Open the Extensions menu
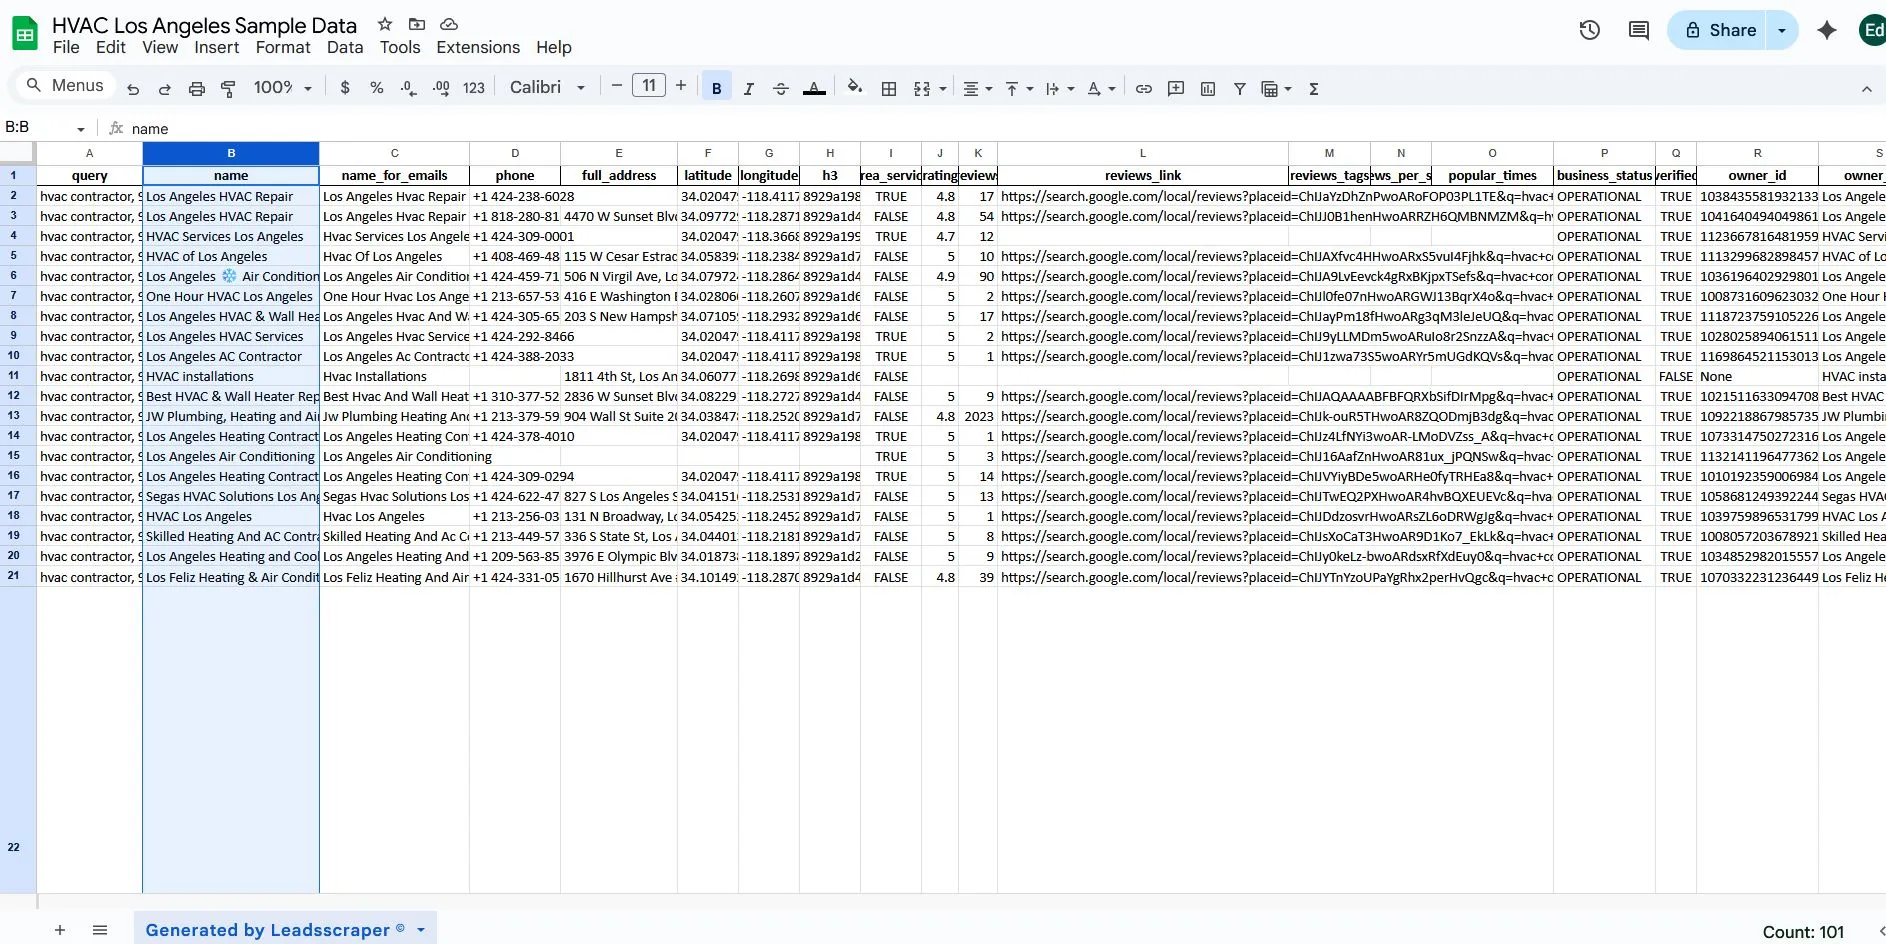The image size is (1886, 944). click(478, 47)
